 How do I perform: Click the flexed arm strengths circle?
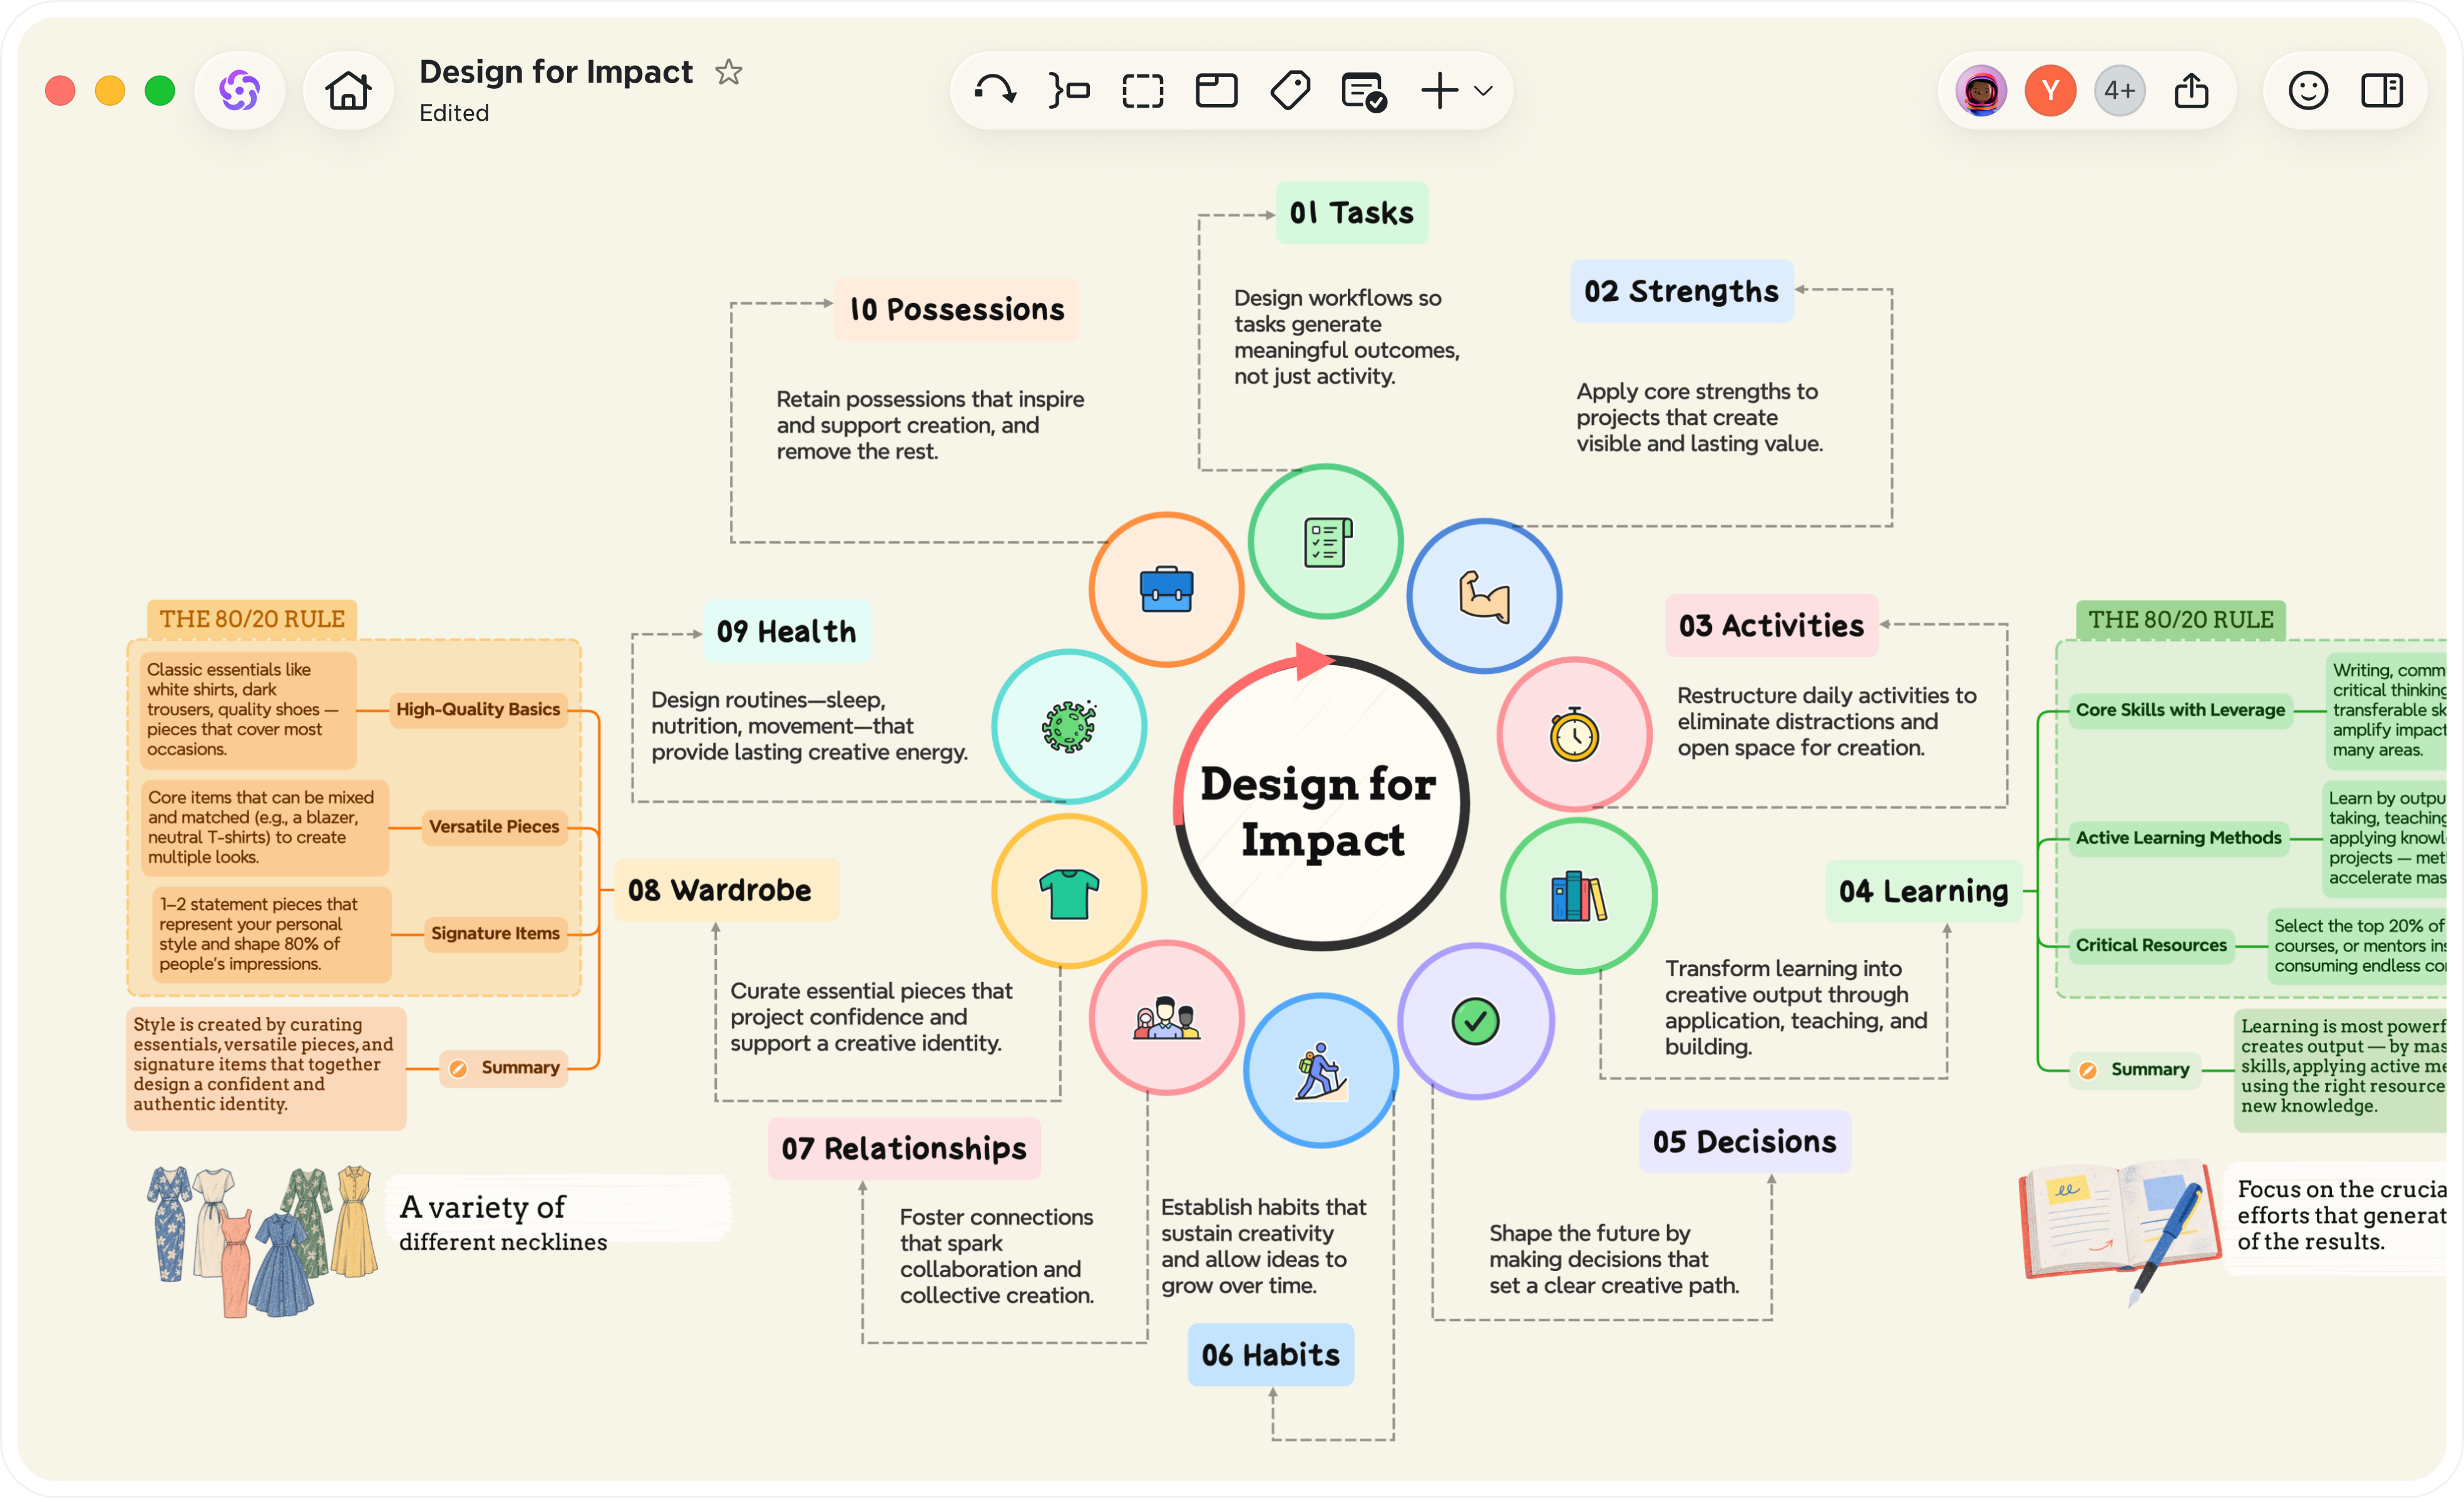[1485, 597]
